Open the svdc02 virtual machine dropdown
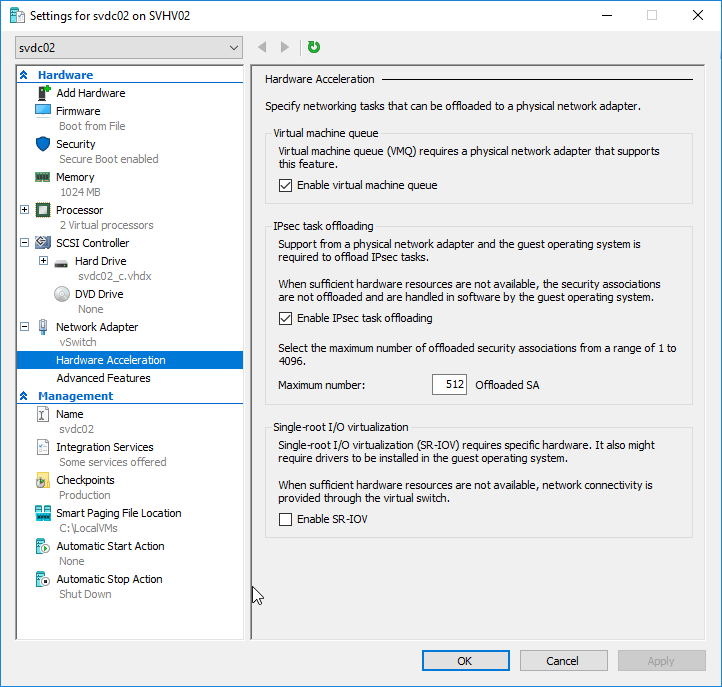 click(x=129, y=47)
